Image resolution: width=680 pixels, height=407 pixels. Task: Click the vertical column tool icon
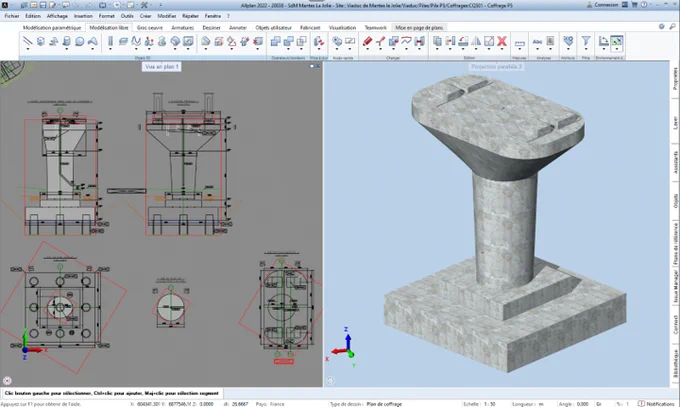pyautogui.click(x=110, y=41)
